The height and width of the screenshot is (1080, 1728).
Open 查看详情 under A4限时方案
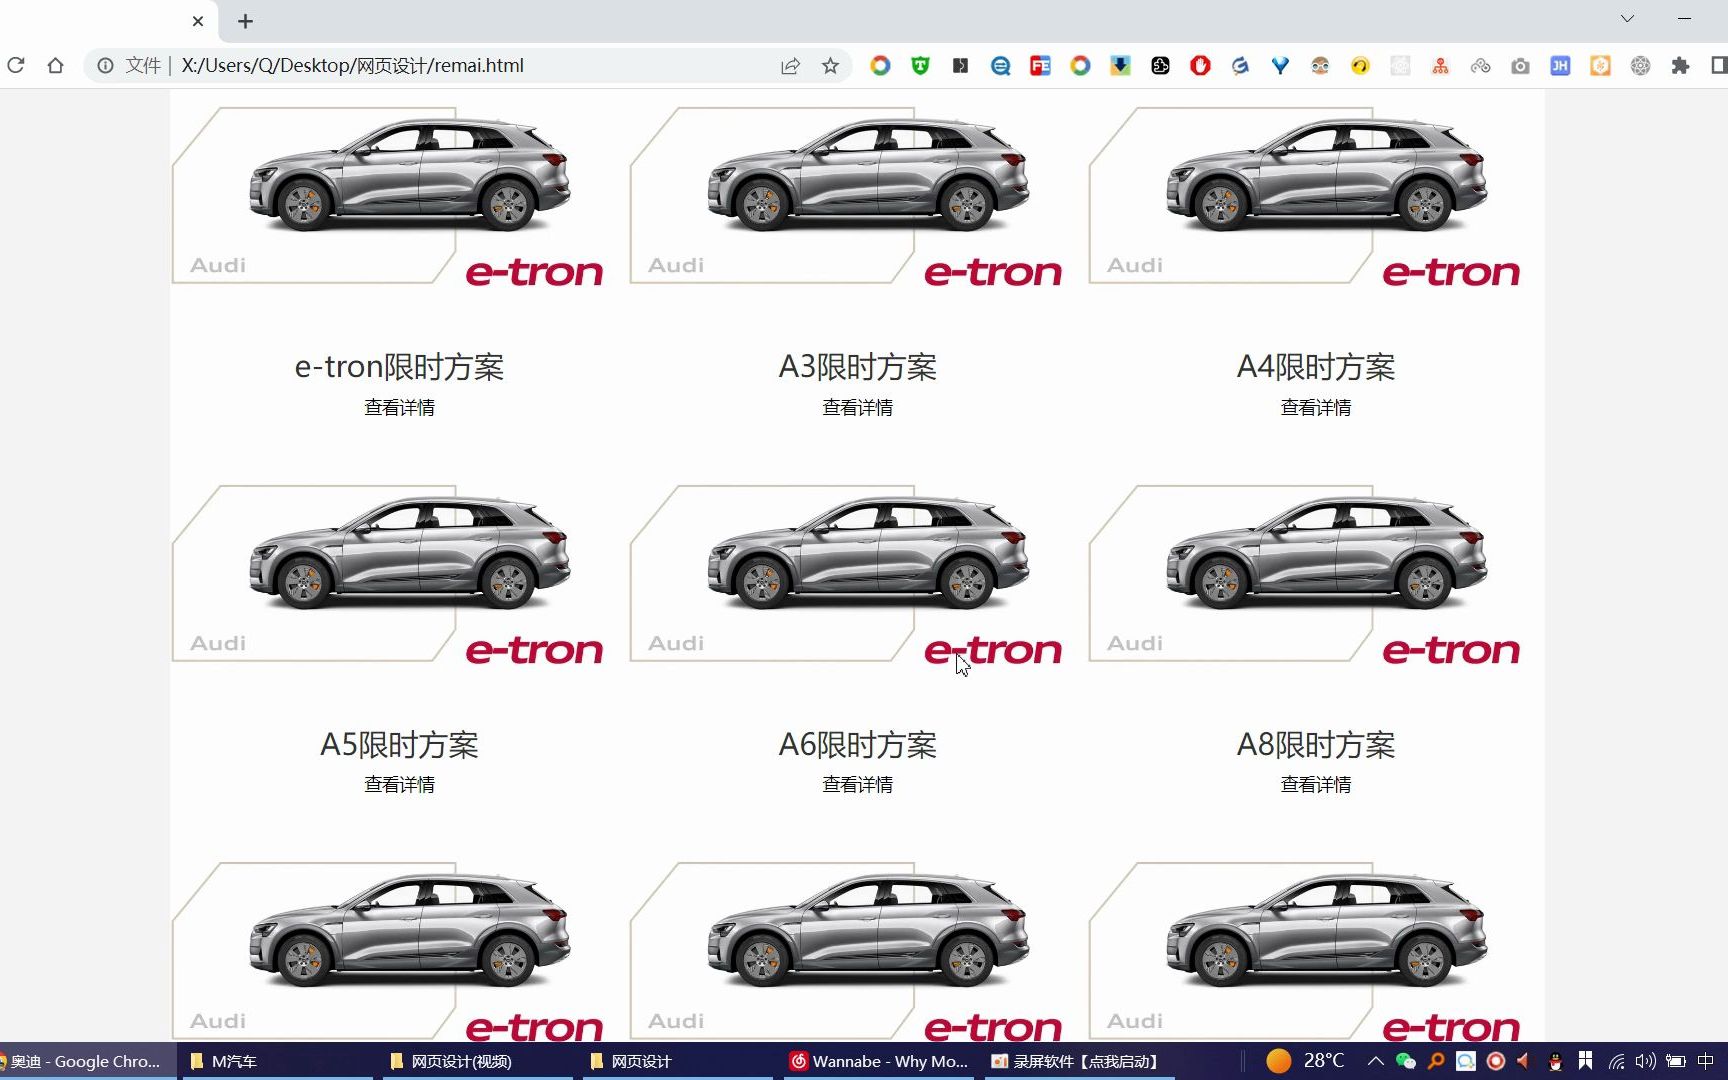[1316, 408]
